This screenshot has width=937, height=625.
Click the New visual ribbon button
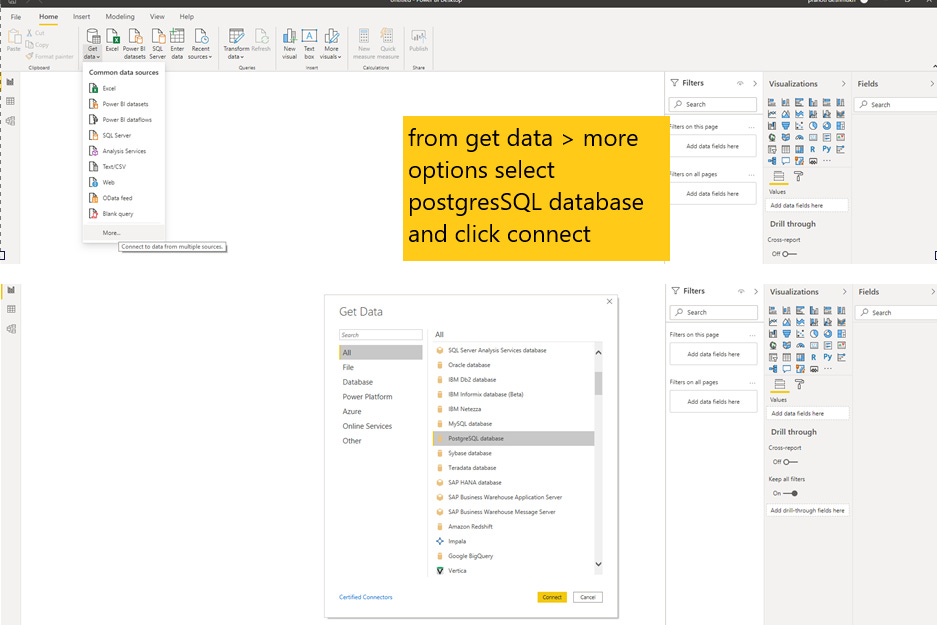(290, 43)
